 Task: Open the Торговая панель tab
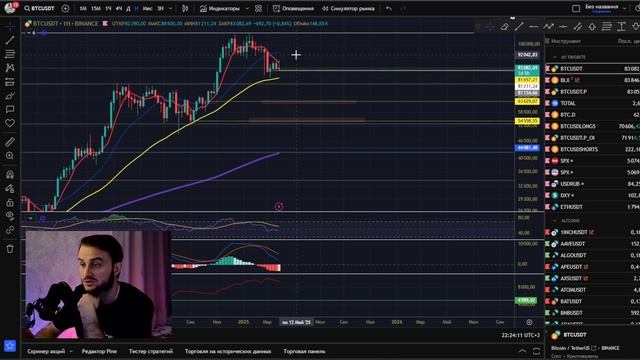[x=304, y=351]
